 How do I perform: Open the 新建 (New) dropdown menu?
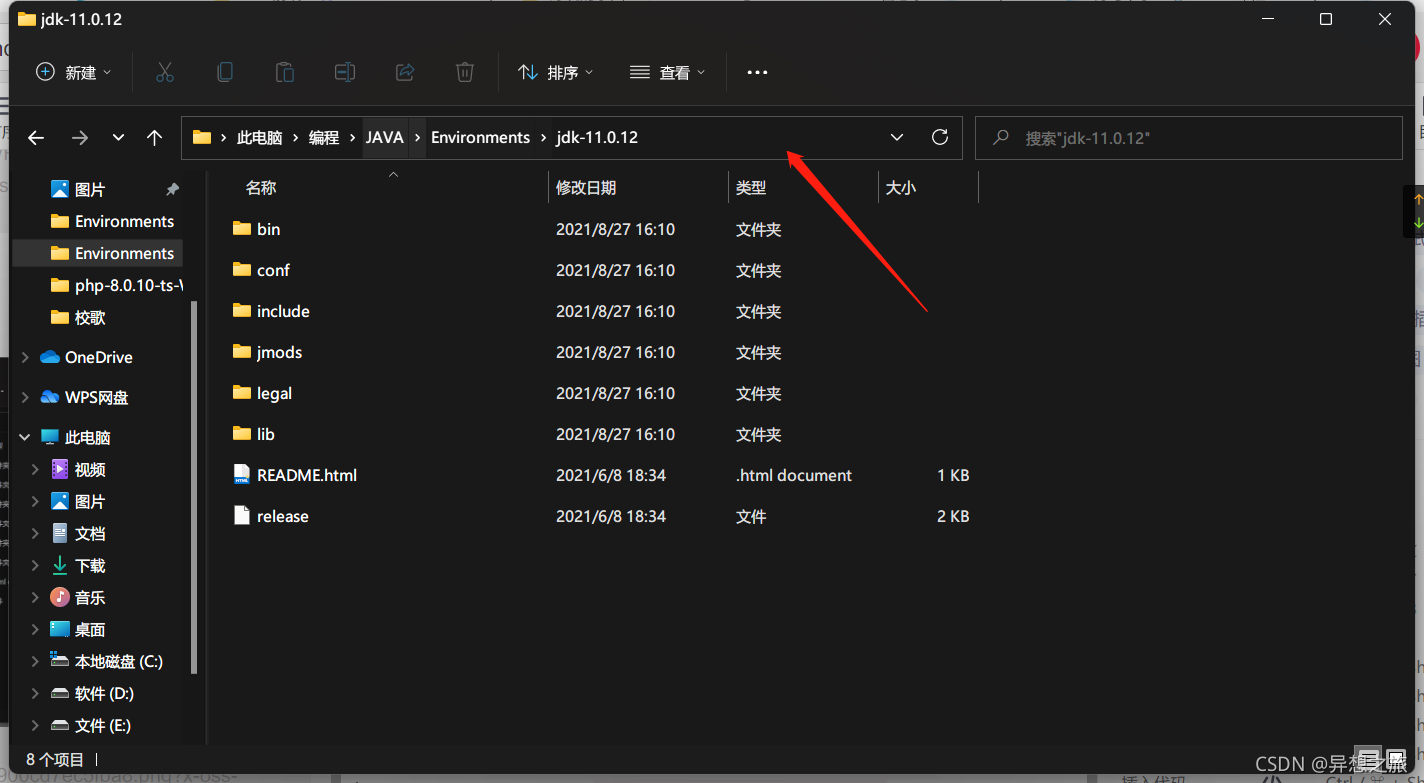[74, 72]
